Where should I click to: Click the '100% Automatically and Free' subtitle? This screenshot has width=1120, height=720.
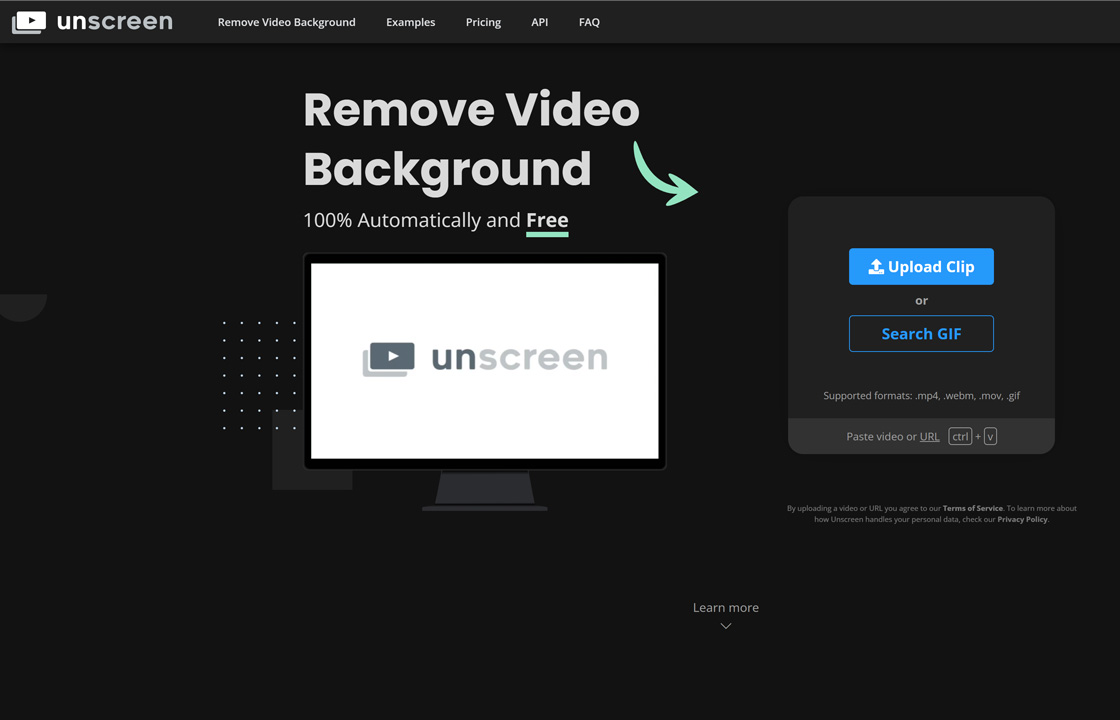coord(436,220)
